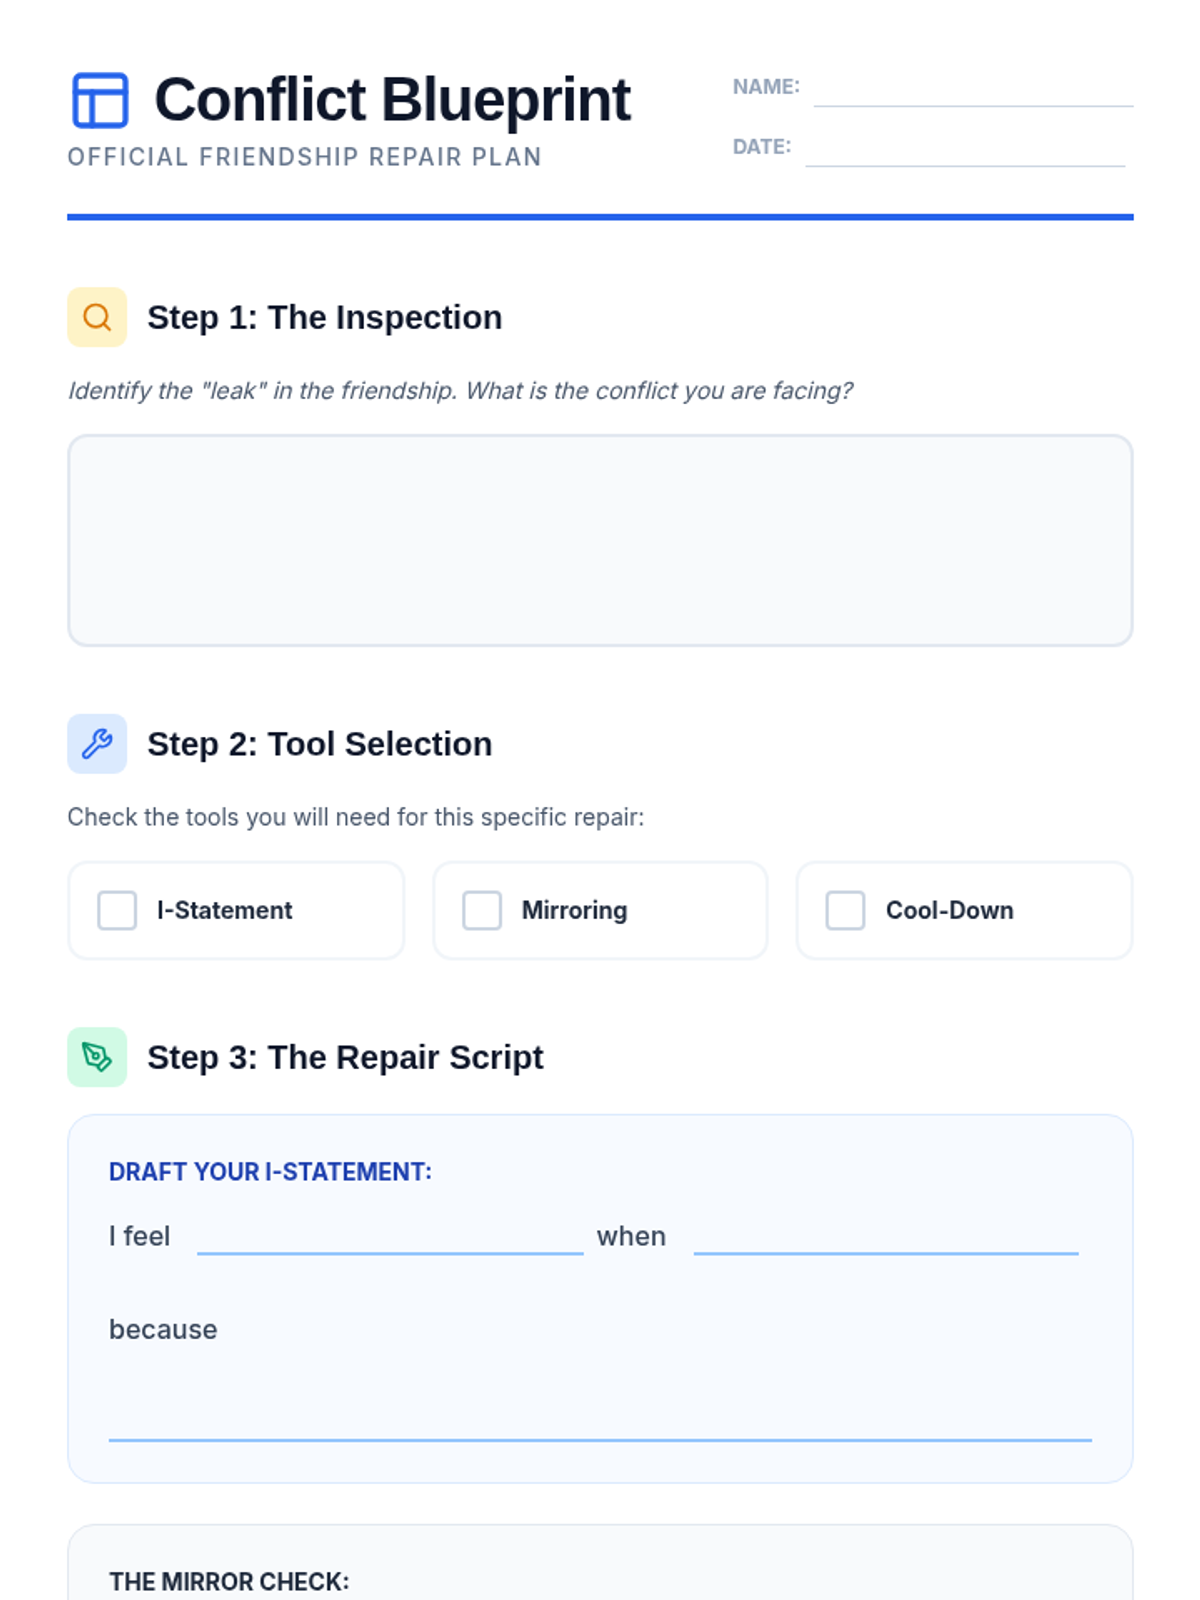Click the orange magnifier Inspection icon
The image size is (1200, 1600).
(x=97, y=317)
